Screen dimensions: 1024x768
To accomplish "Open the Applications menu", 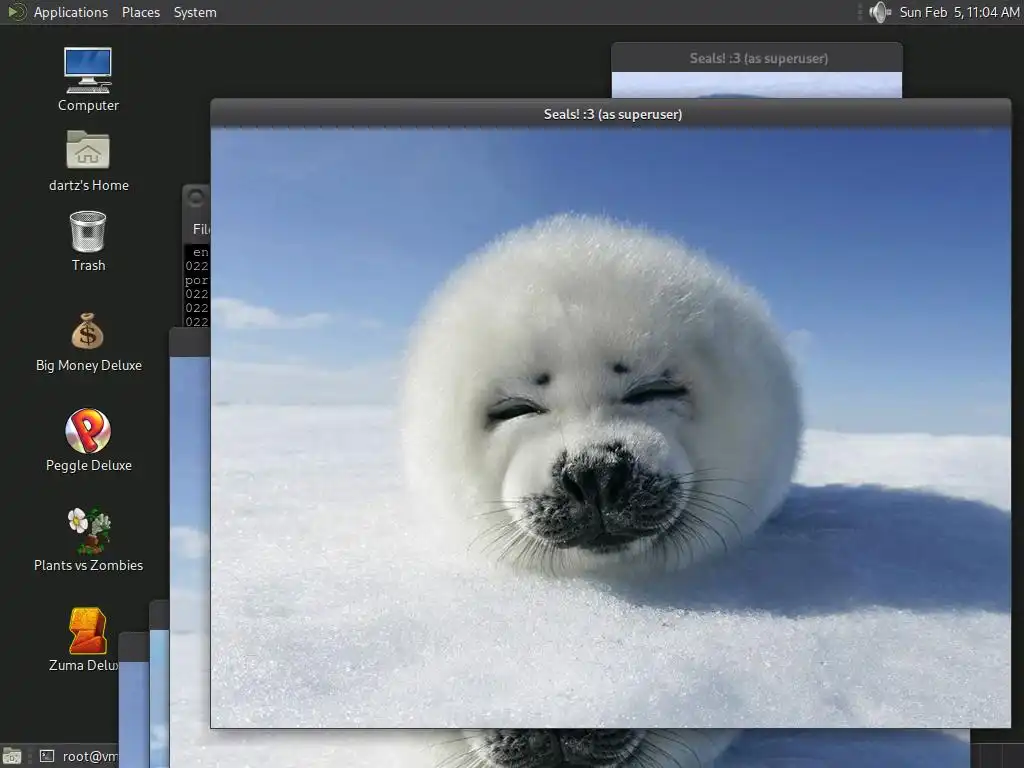I will [x=70, y=12].
